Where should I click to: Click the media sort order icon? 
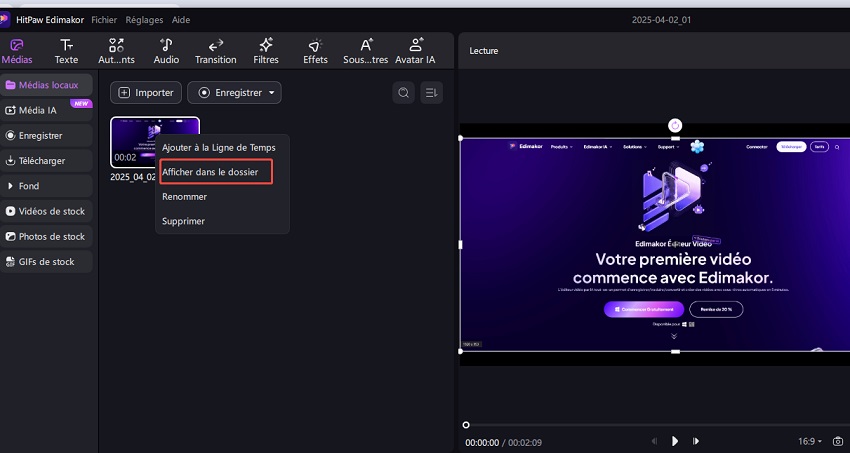point(432,93)
